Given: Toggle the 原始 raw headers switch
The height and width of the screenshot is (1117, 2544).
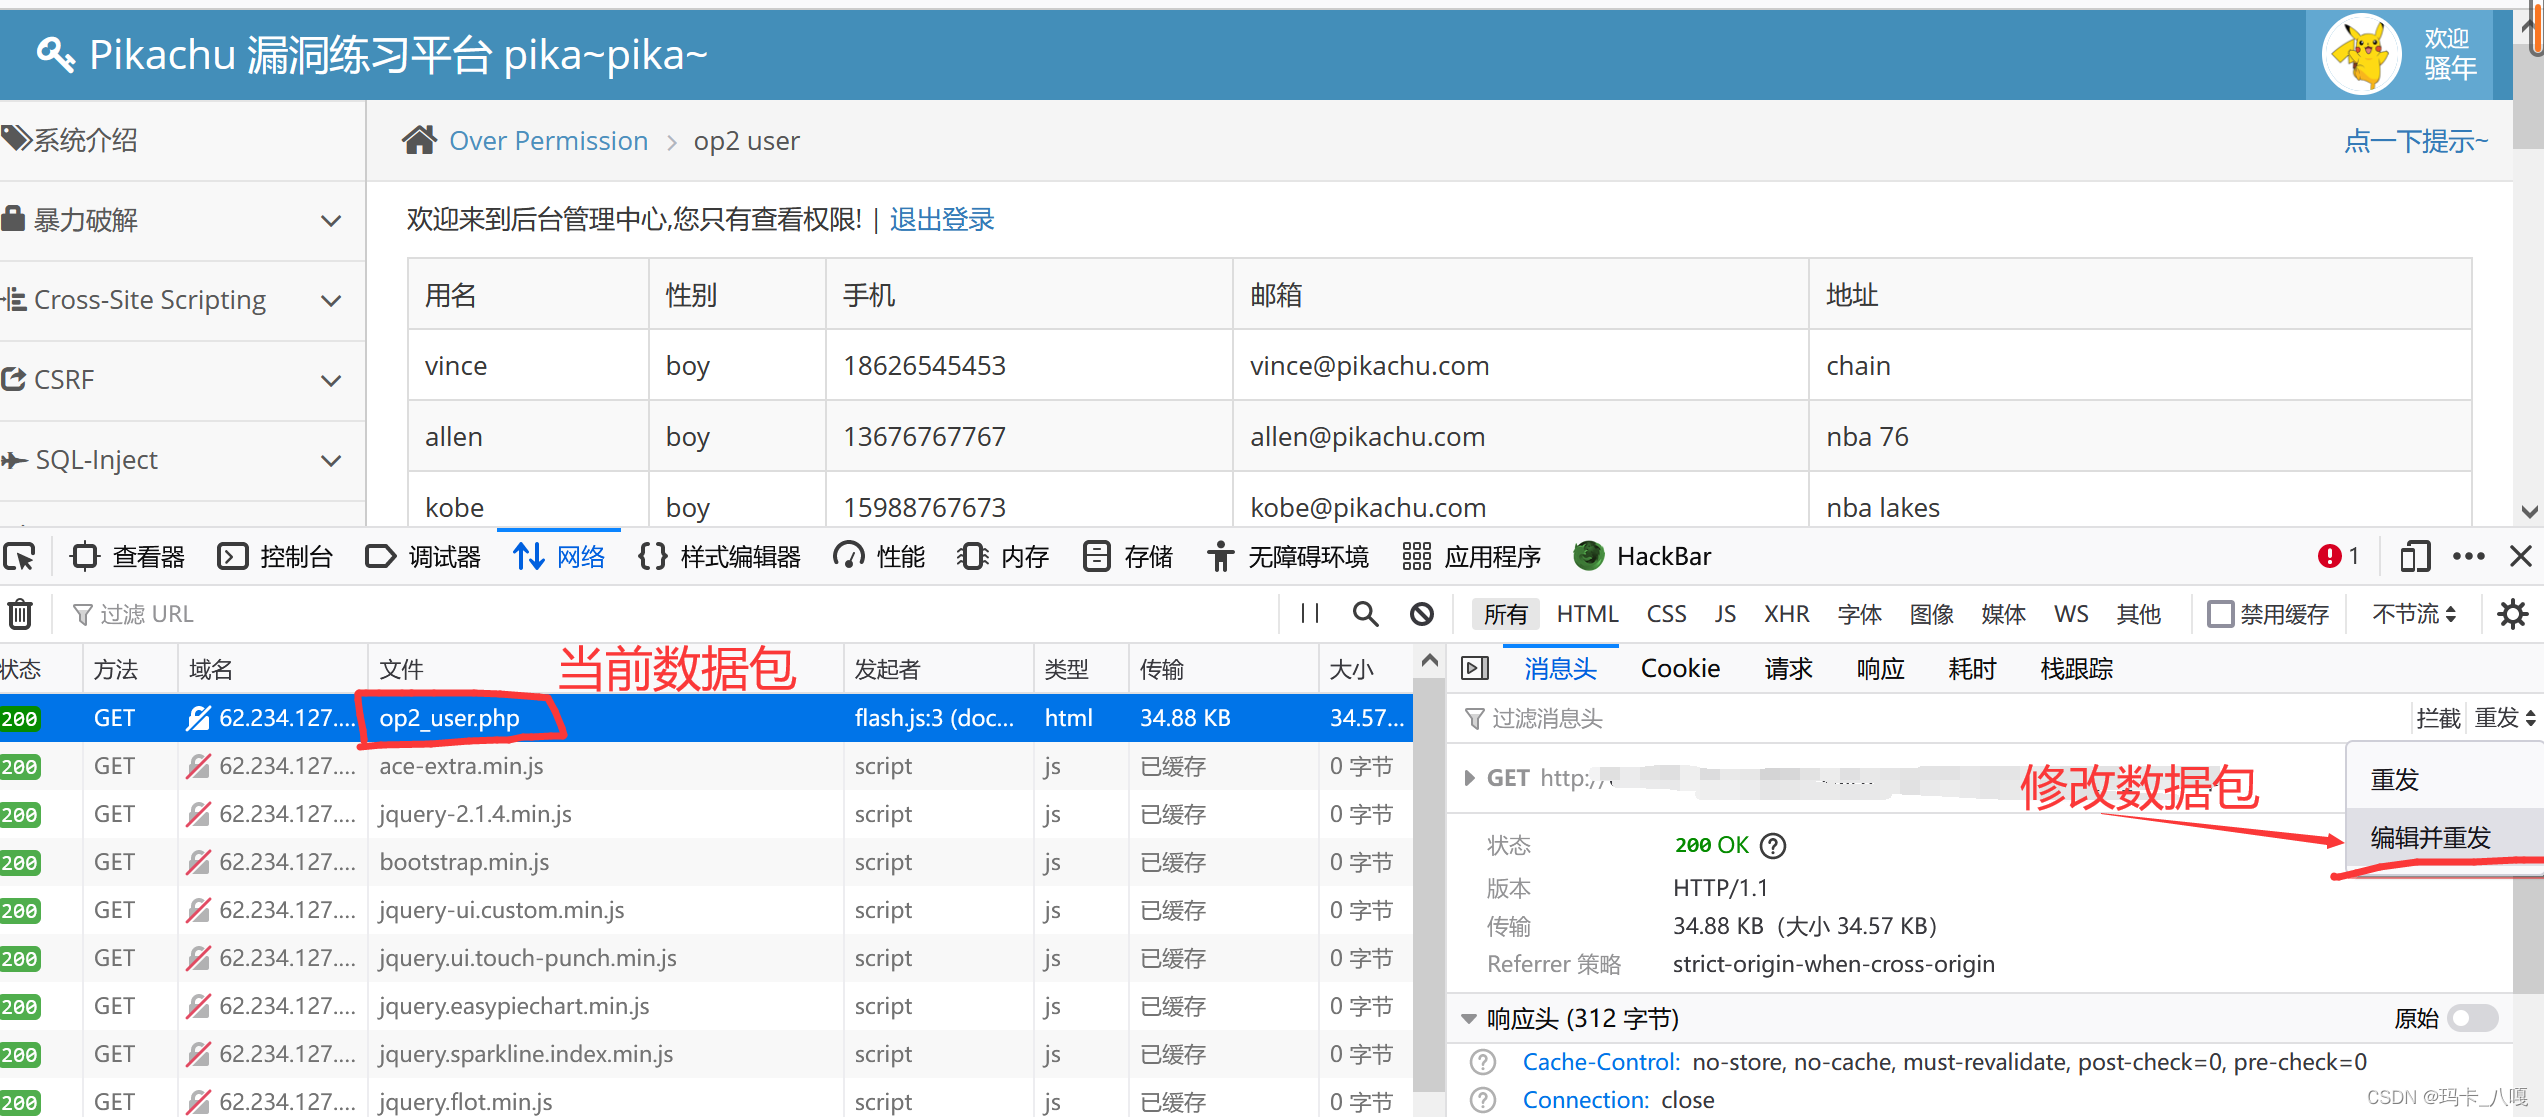Looking at the screenshot, I should click(x=2472, y=1018).
